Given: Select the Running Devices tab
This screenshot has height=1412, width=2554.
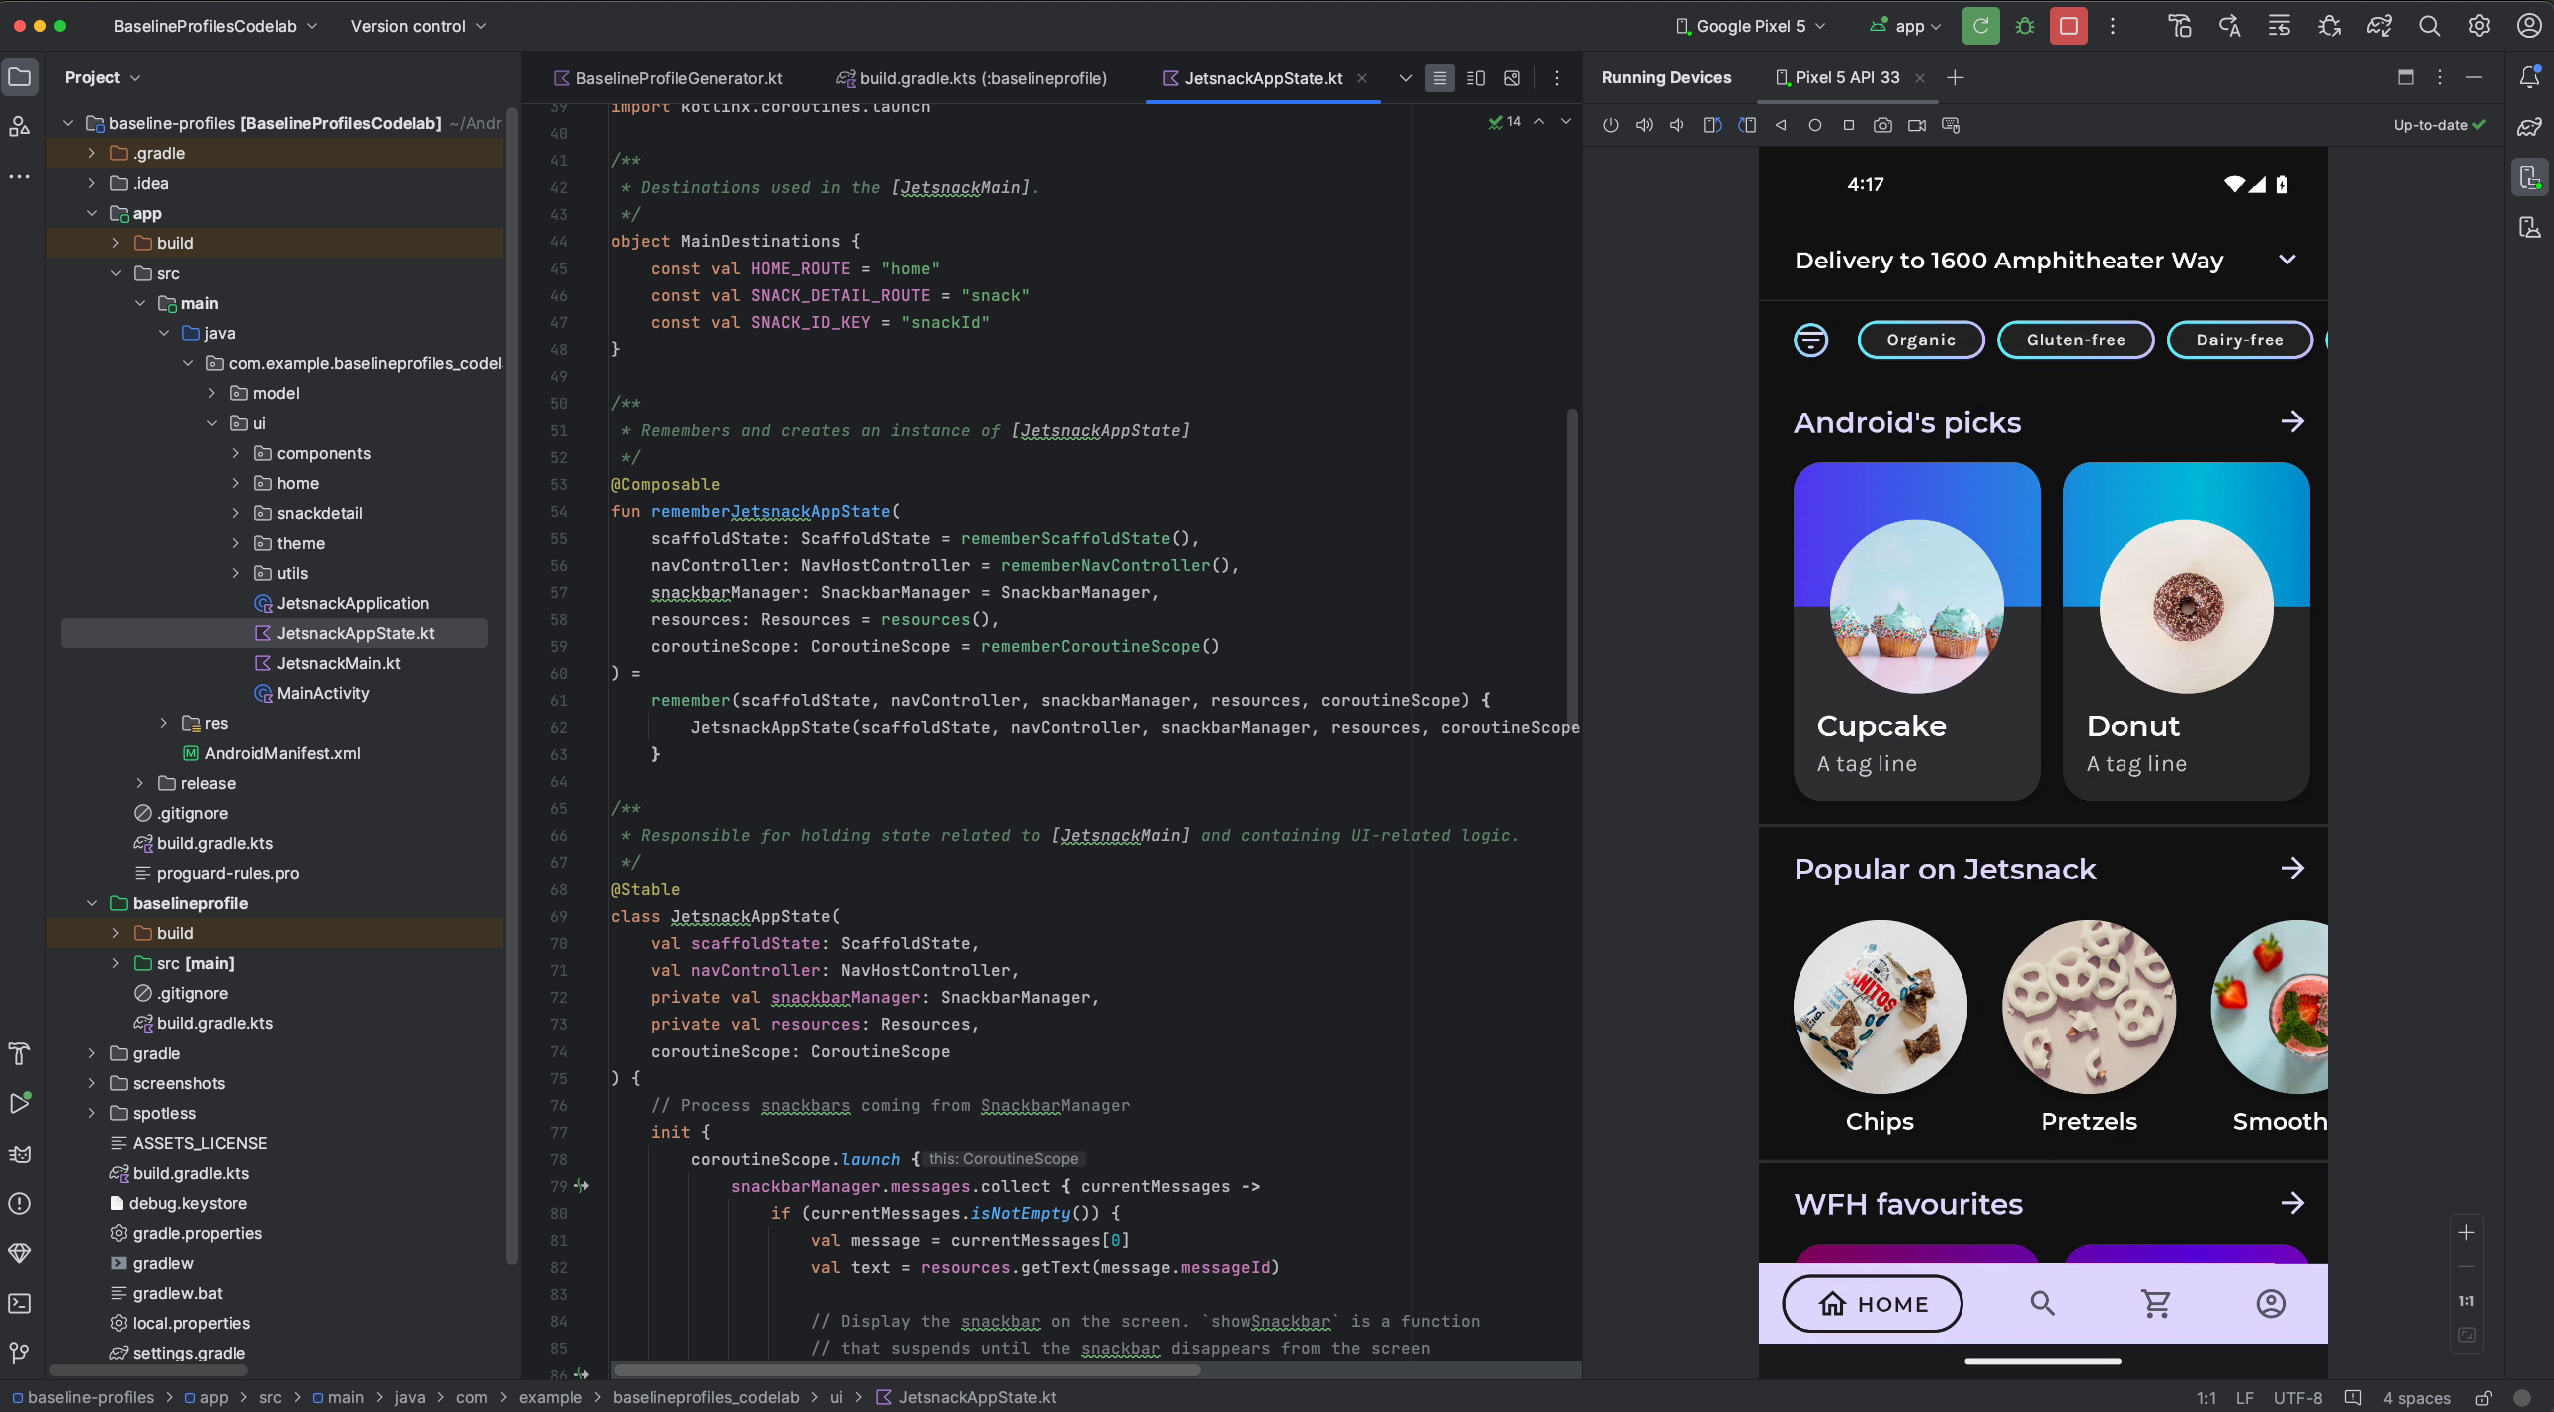Looking at the screenshot, I should tap(1662, 78).
